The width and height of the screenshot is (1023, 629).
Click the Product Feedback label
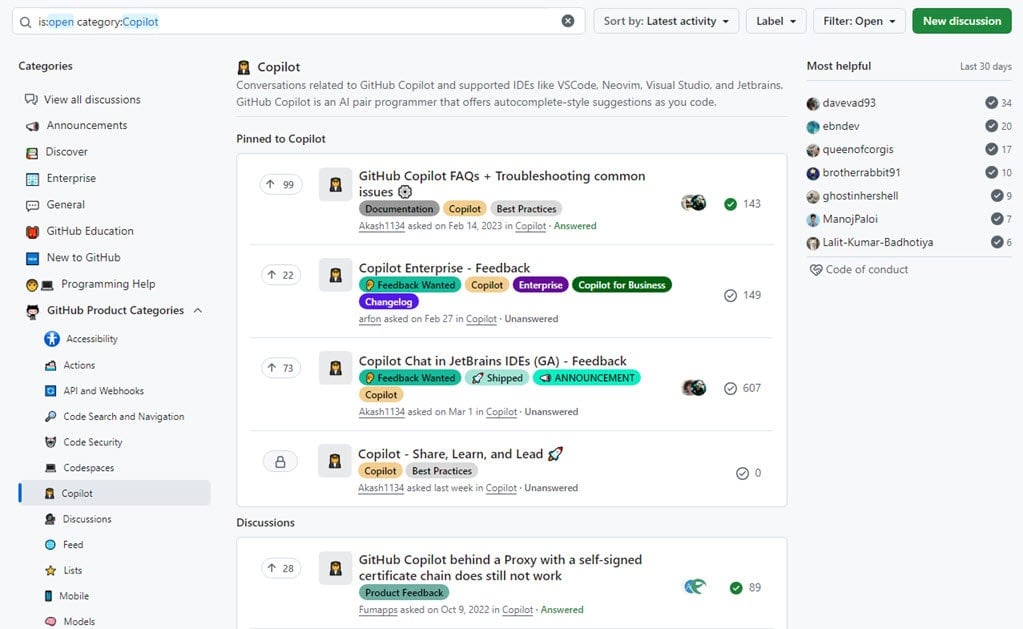[x=404, y=592]
